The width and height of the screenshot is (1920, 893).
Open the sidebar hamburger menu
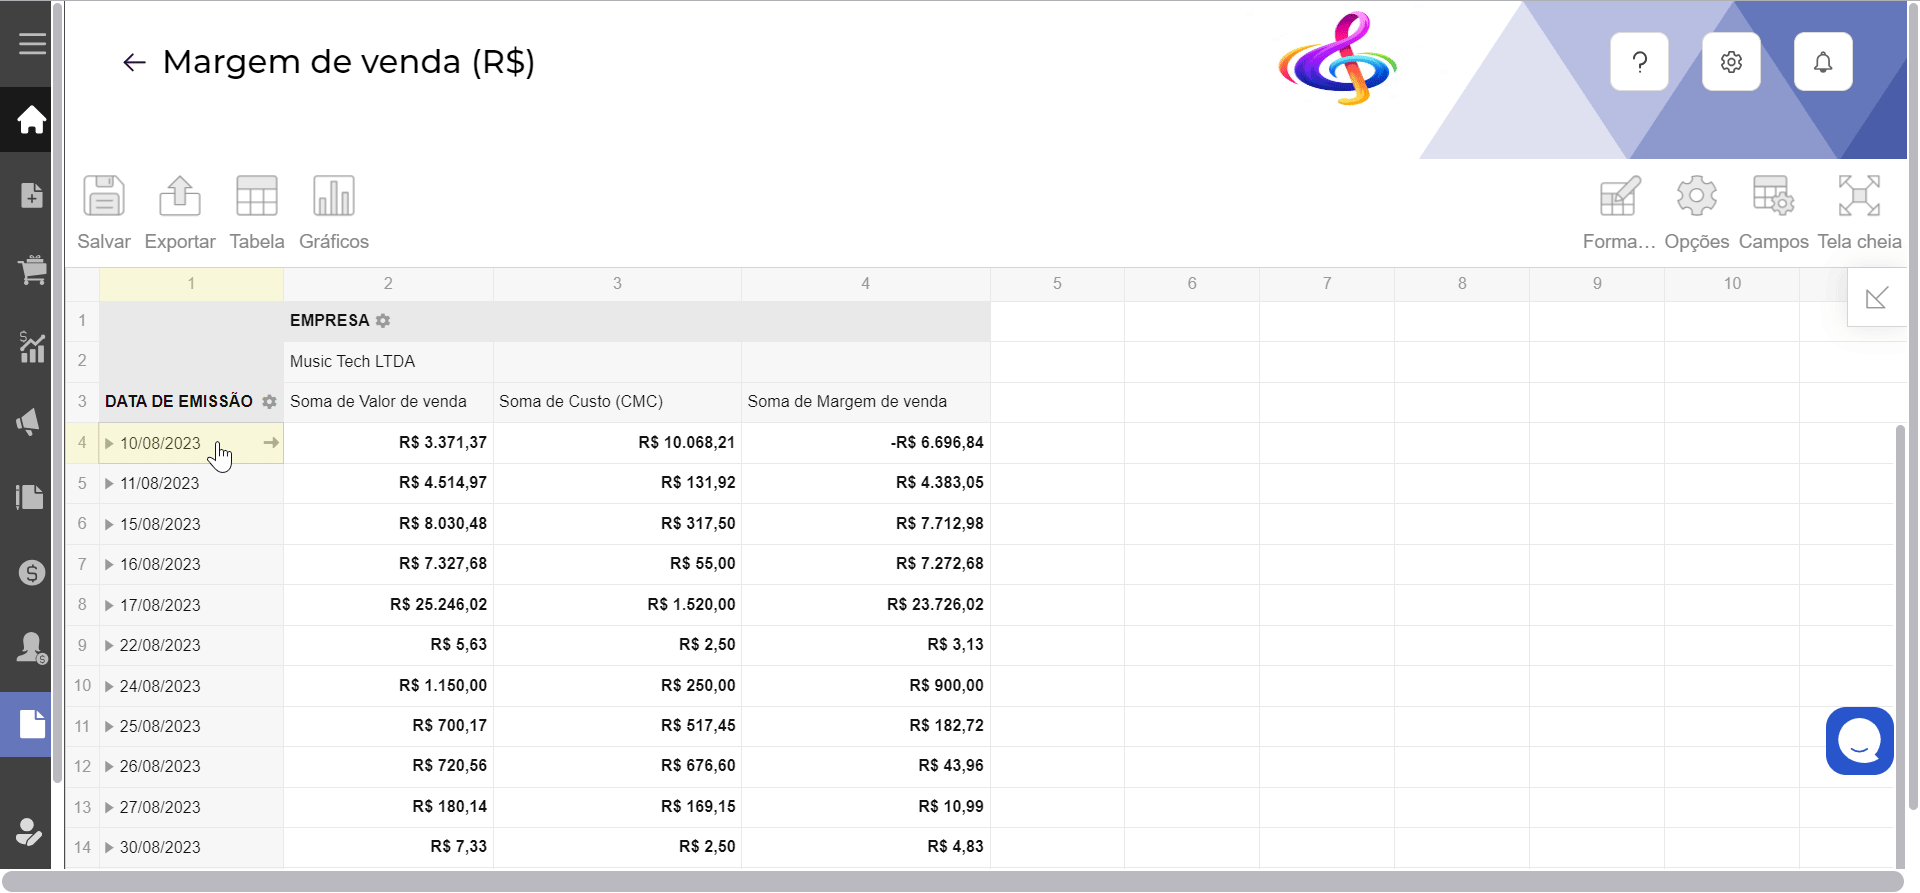[32, 44]
